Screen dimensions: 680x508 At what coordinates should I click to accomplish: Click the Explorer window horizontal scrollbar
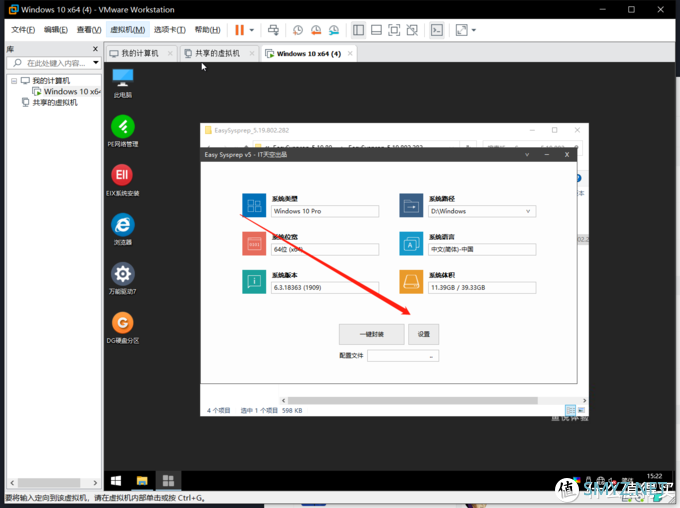coord(412,400)
